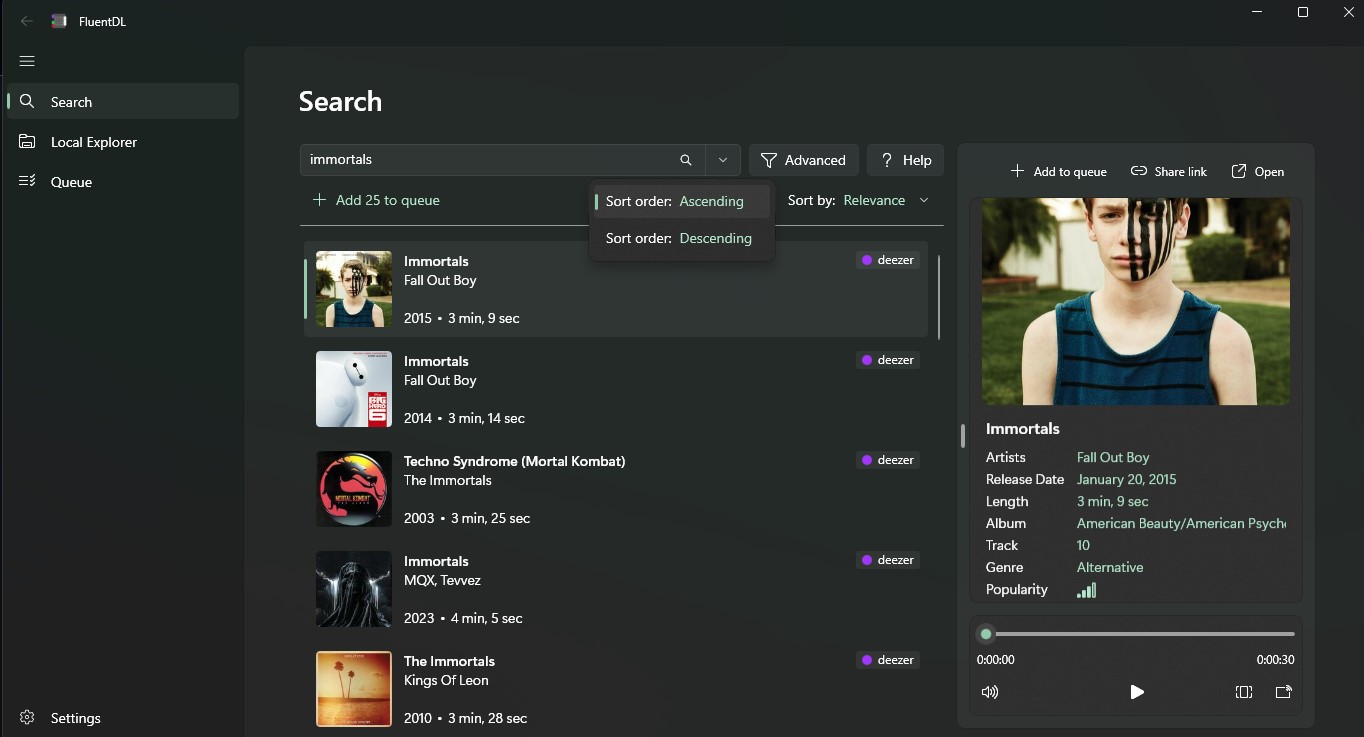Image resolution: width=1364 pixels, height=737 pixels.
Task: Click the hamburger menu icon in sidebar
Action: click(x=27, y=61)
